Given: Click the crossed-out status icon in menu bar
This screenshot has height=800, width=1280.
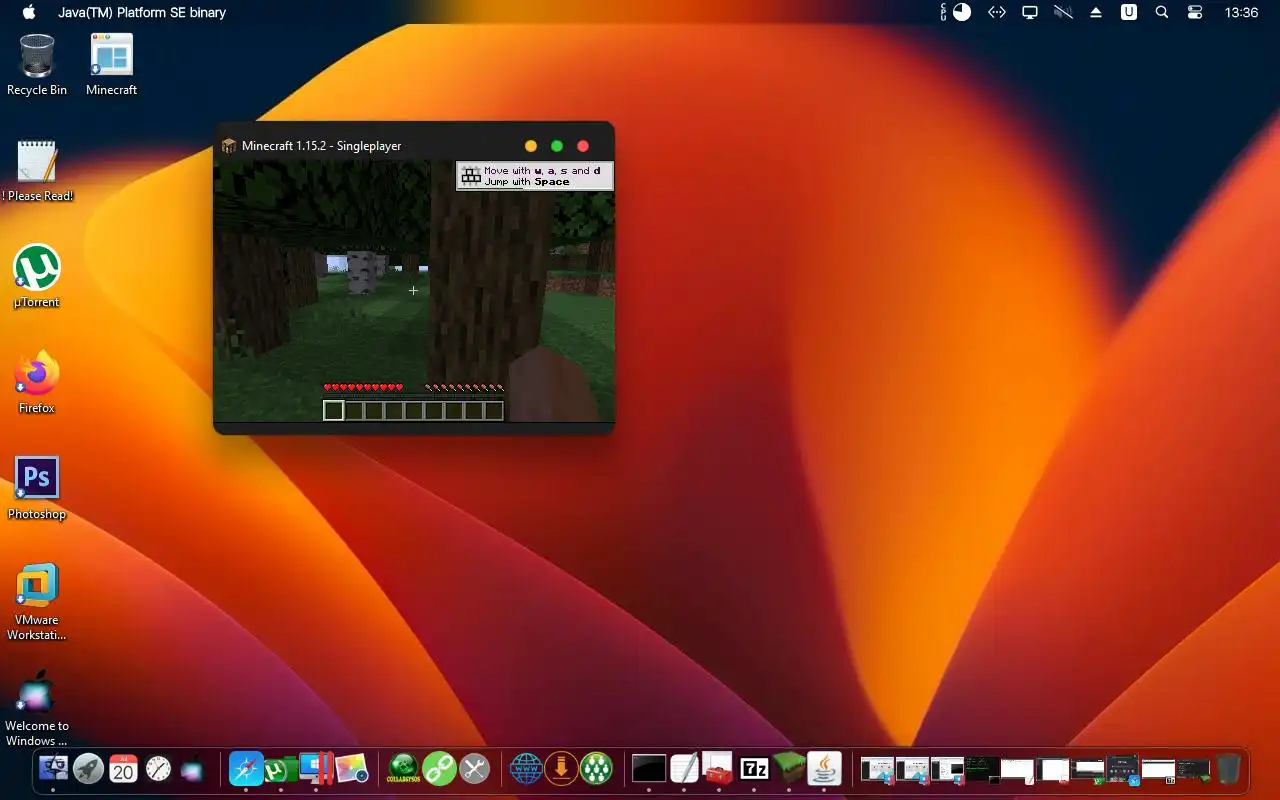Looking at the screenshot, I should pyautogui.click(x=1063, y=12).
